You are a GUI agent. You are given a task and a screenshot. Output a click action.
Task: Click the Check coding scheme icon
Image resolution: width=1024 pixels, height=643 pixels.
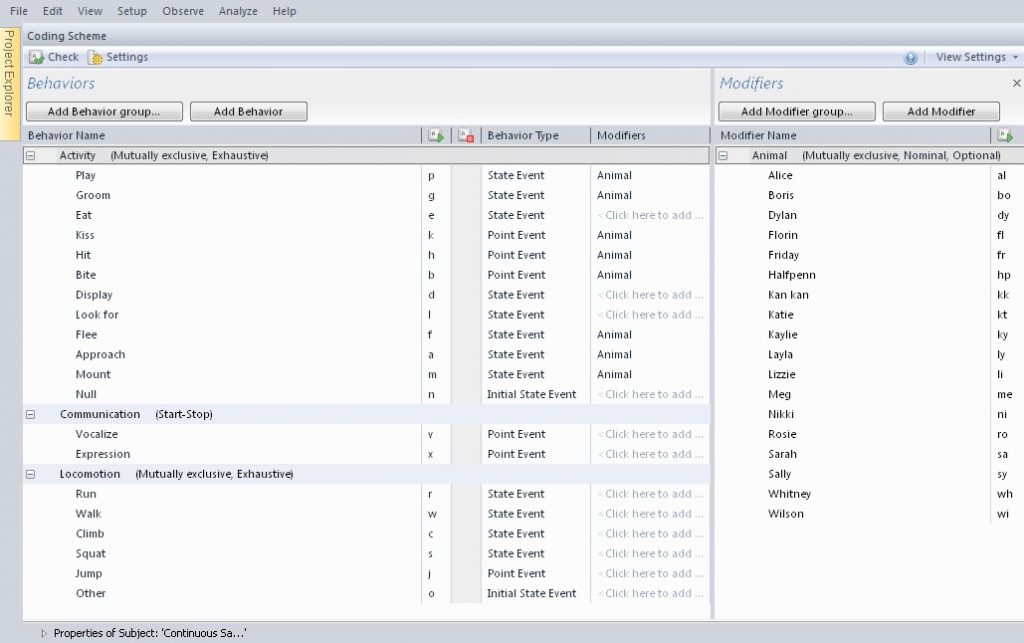(x=37, y=57)
